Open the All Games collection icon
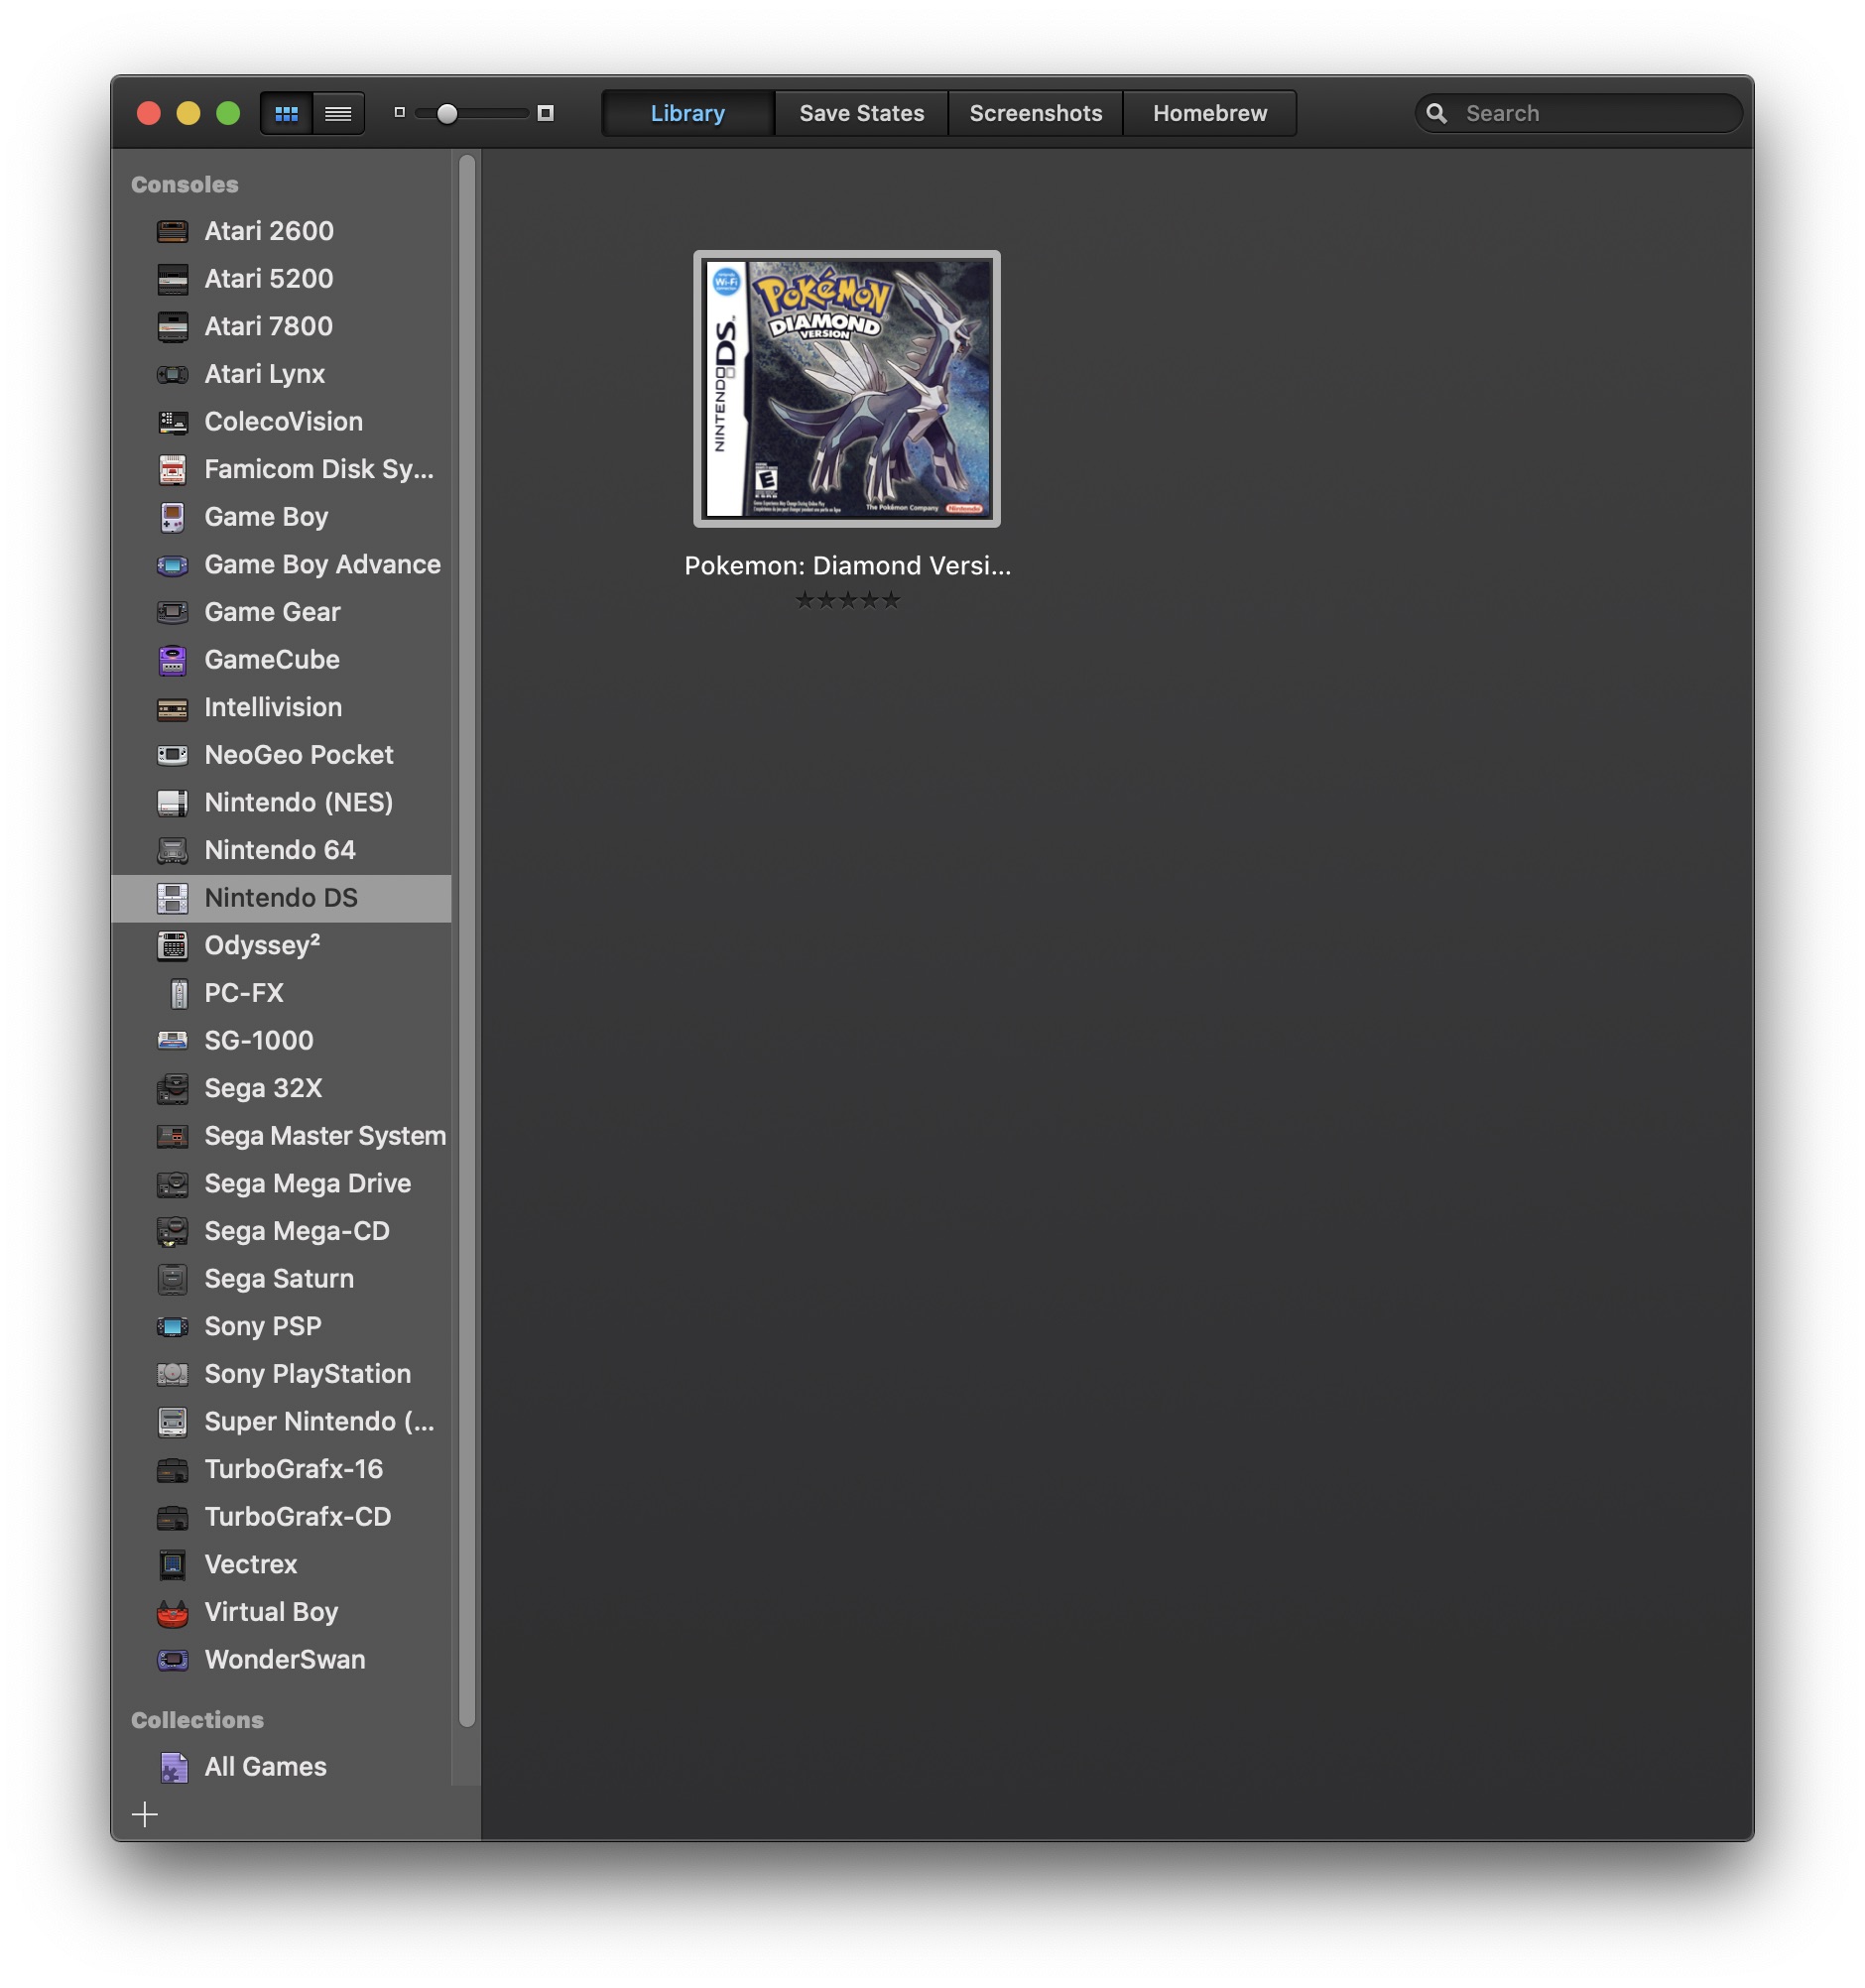Viewport: 1865px width, 1988px height. coord(174,1767)
